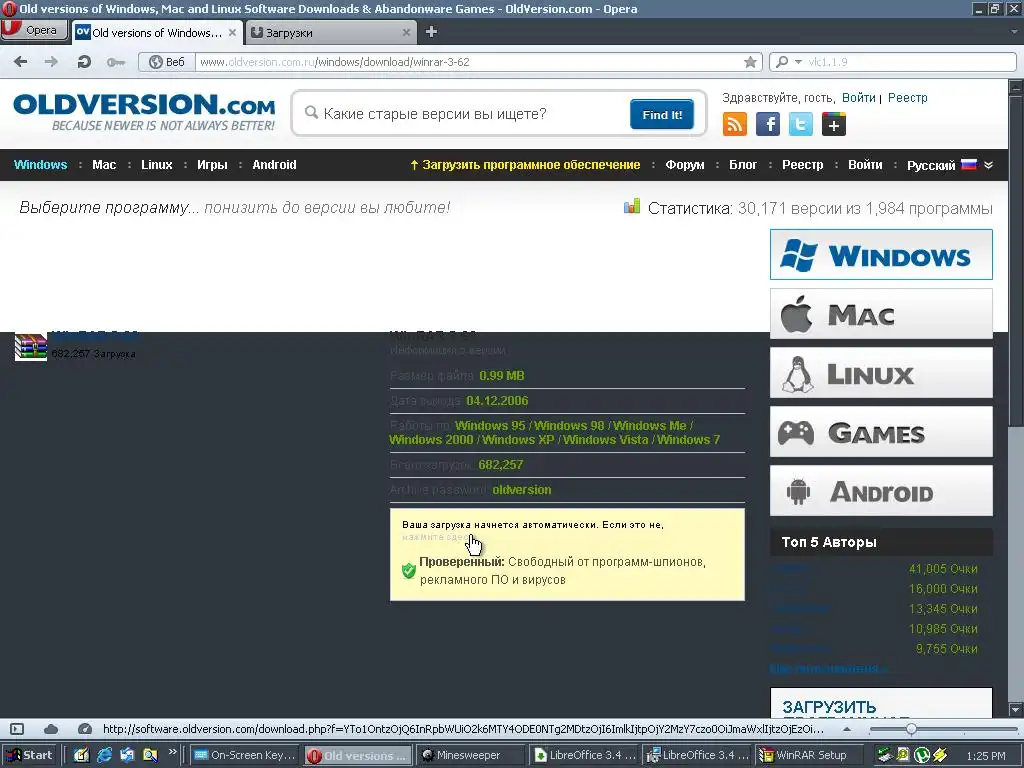Image resolution: width=1024 pixels, height=768 pixels.
Task: Open the Windows Start button
Action: (30, 755)
